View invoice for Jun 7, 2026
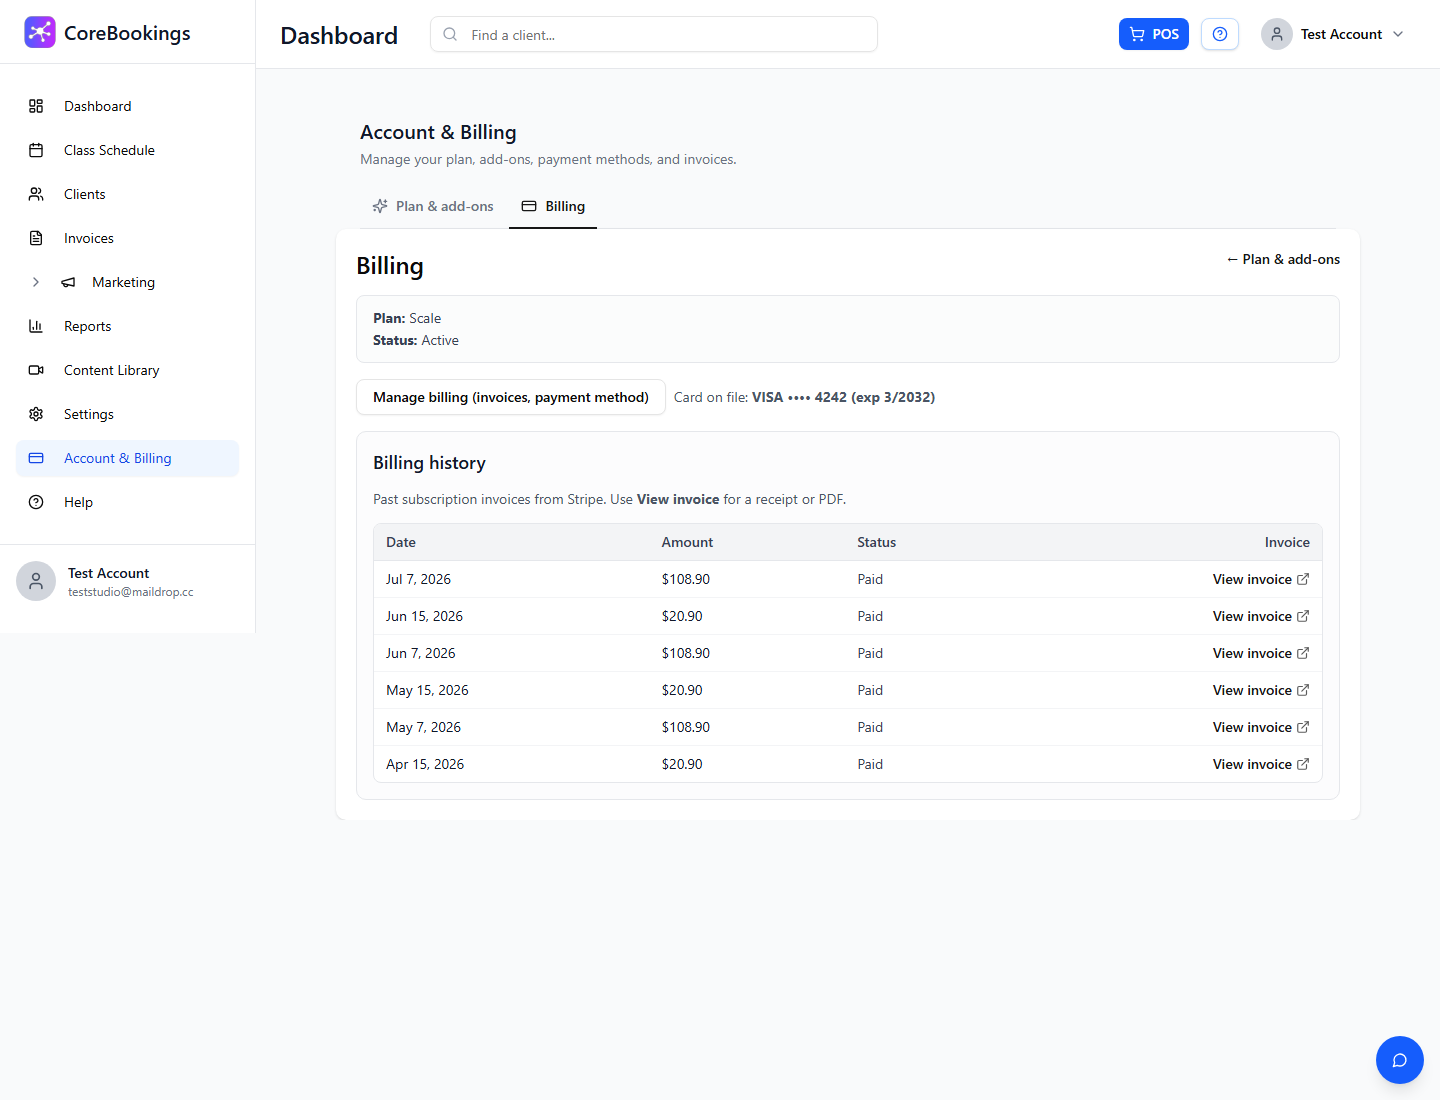Image resolution: width=1440 pixels, height=1100 pixels. coord(1261,653)
